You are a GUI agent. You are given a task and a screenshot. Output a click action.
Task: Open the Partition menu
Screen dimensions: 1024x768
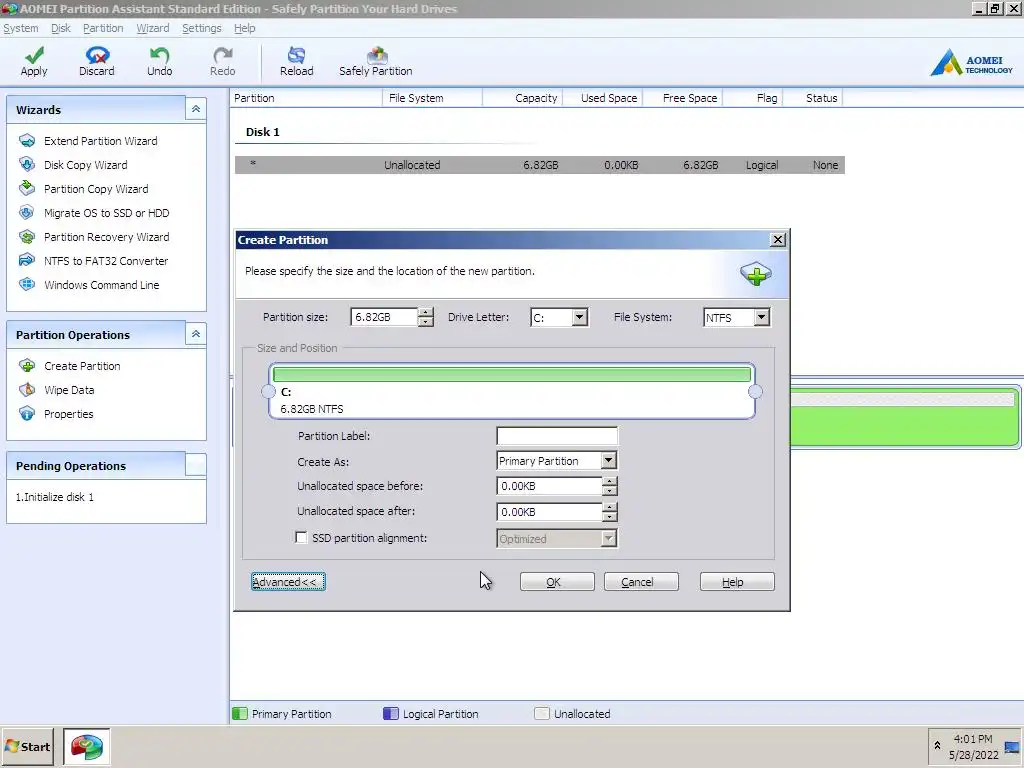[x=103, y=28]
